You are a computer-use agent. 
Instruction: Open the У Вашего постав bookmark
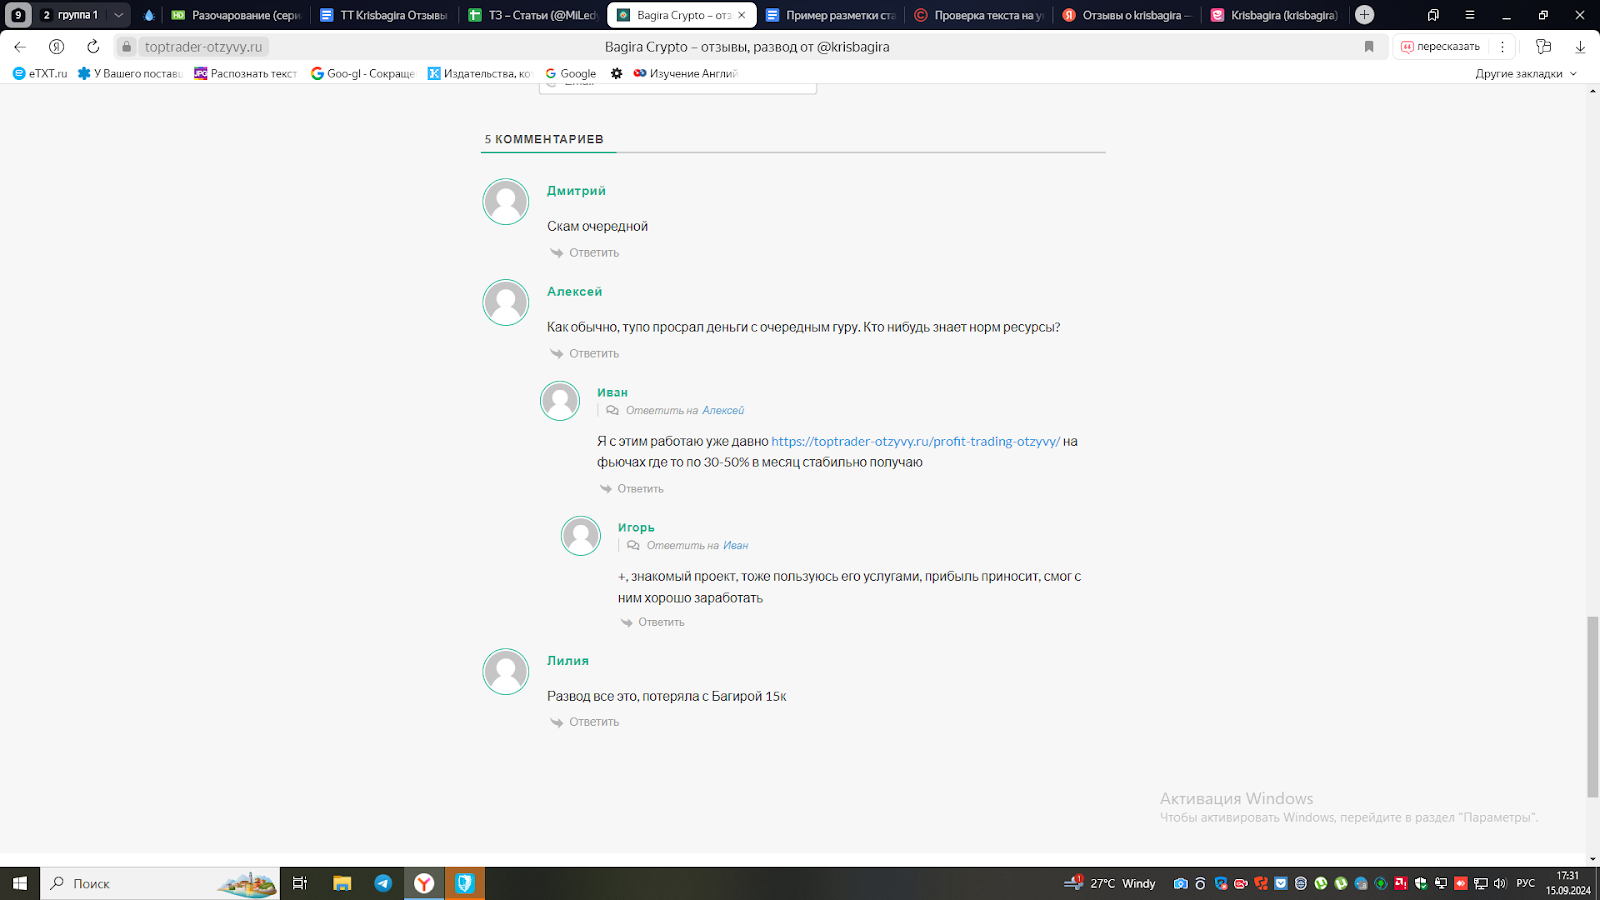tap(130, 73)
